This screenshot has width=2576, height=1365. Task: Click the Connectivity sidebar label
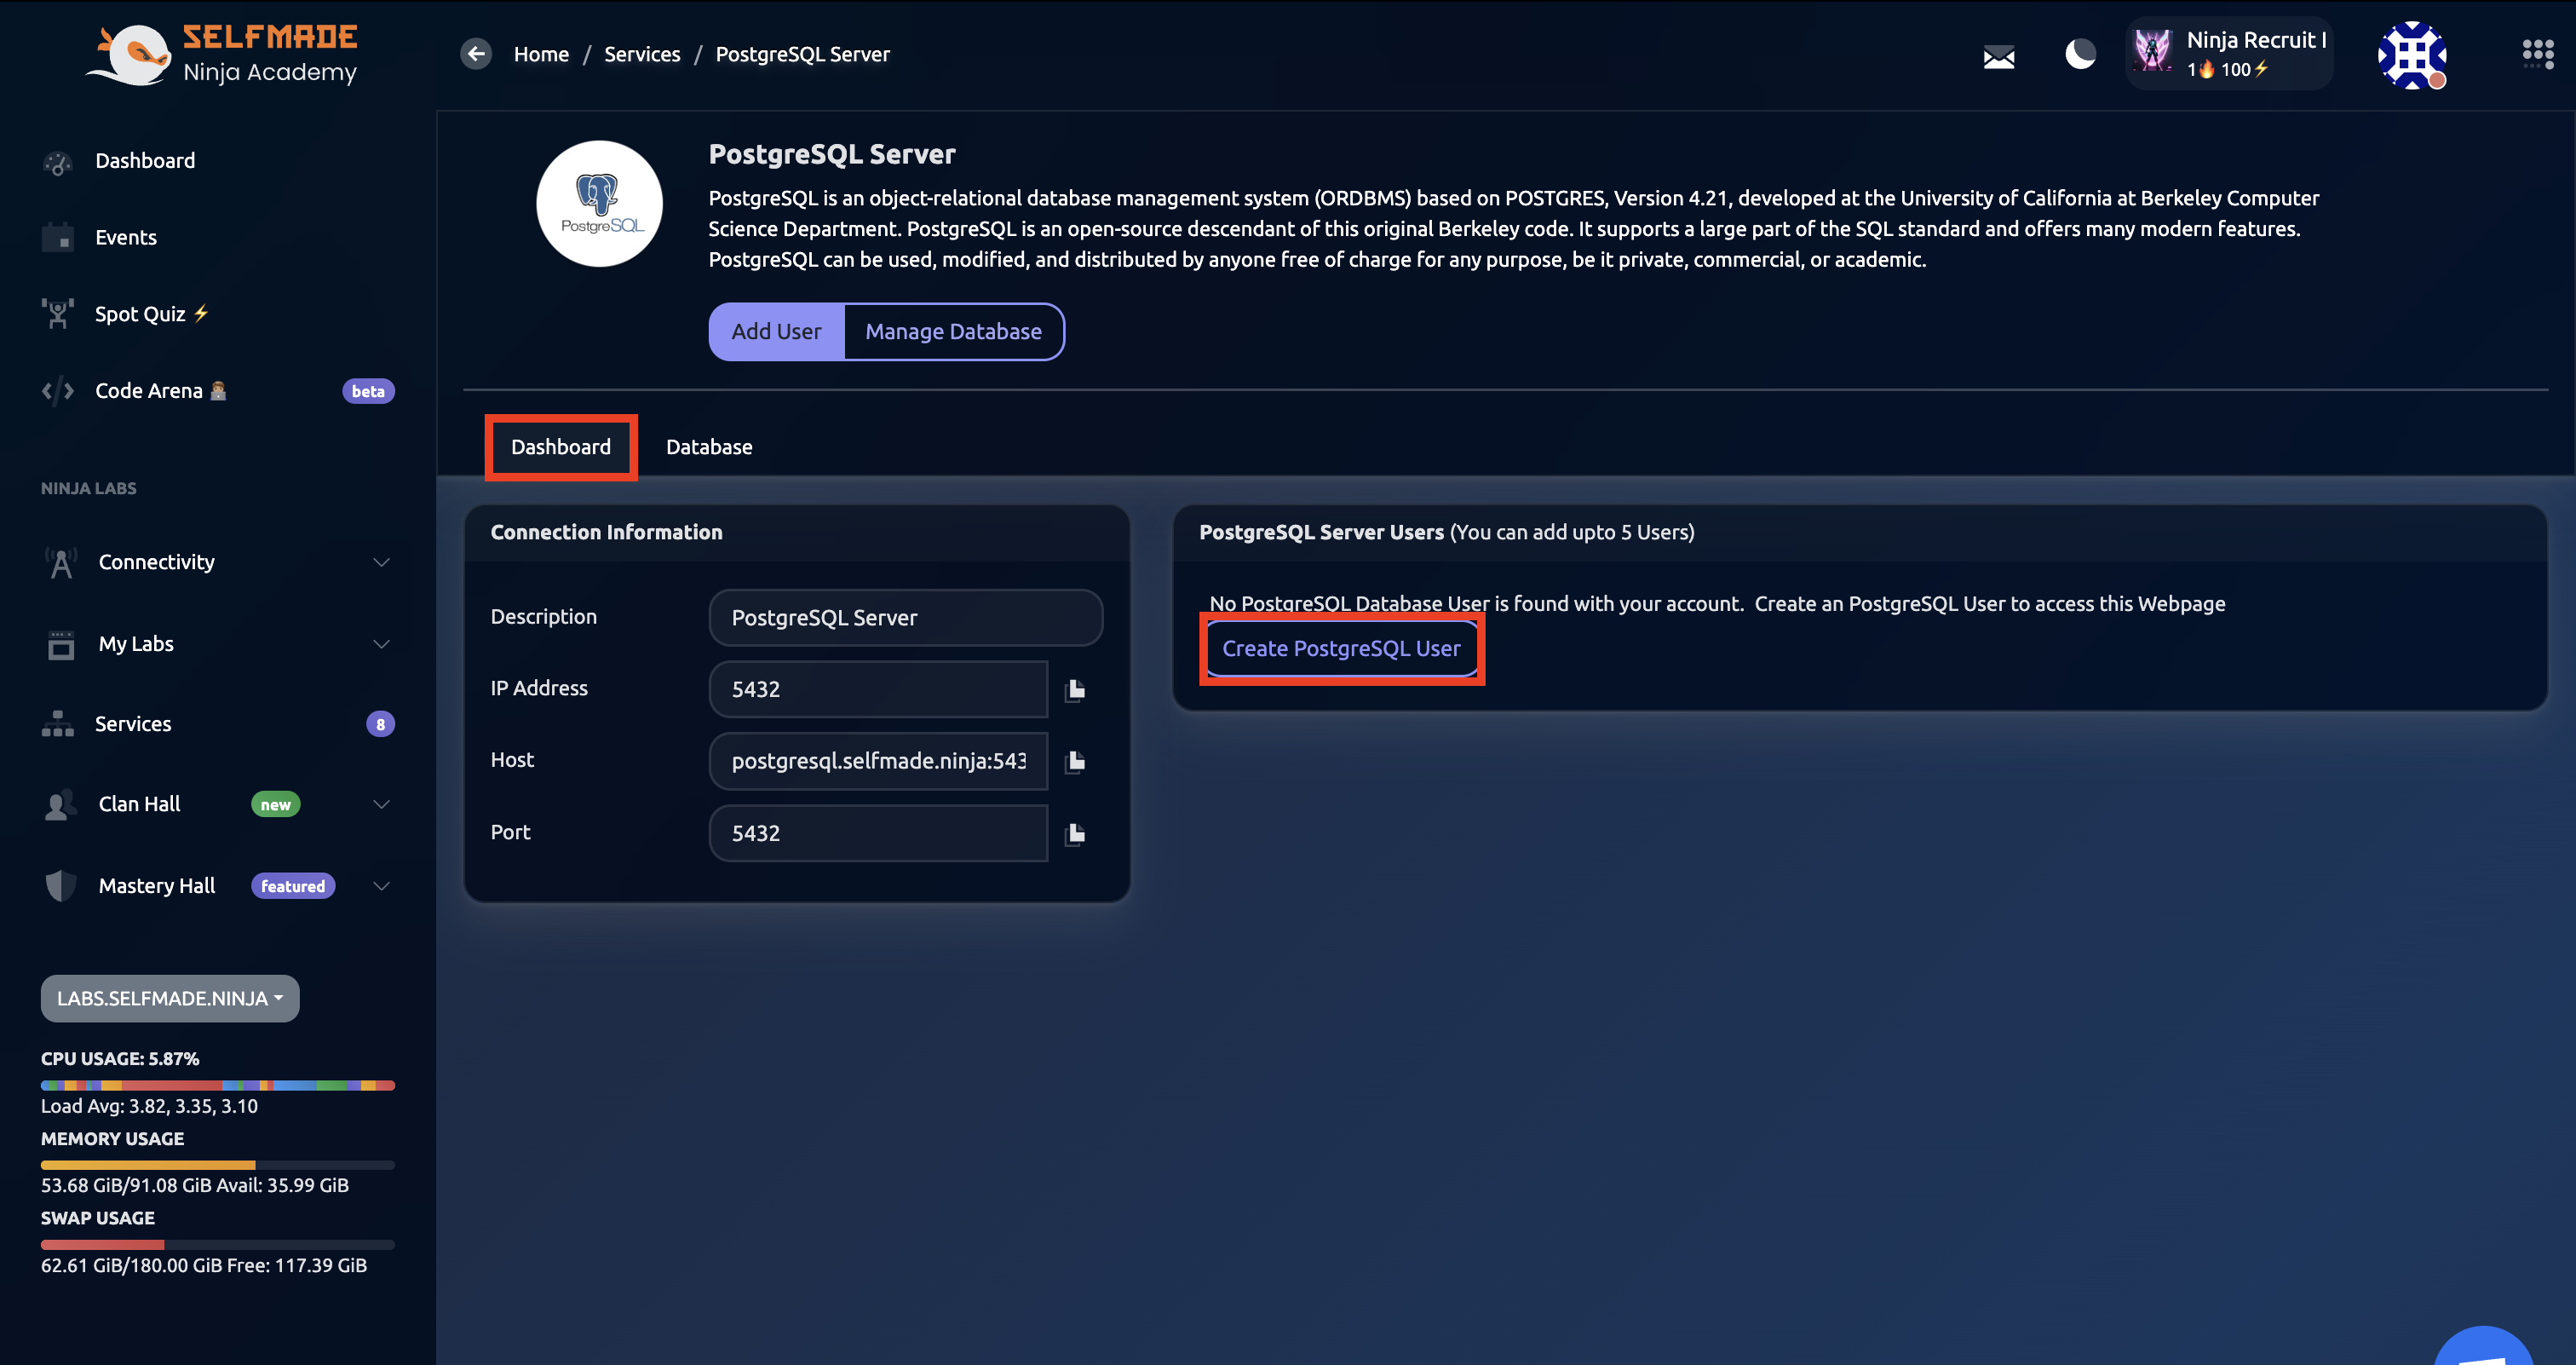pyautogui.click(x=157, y=563)
